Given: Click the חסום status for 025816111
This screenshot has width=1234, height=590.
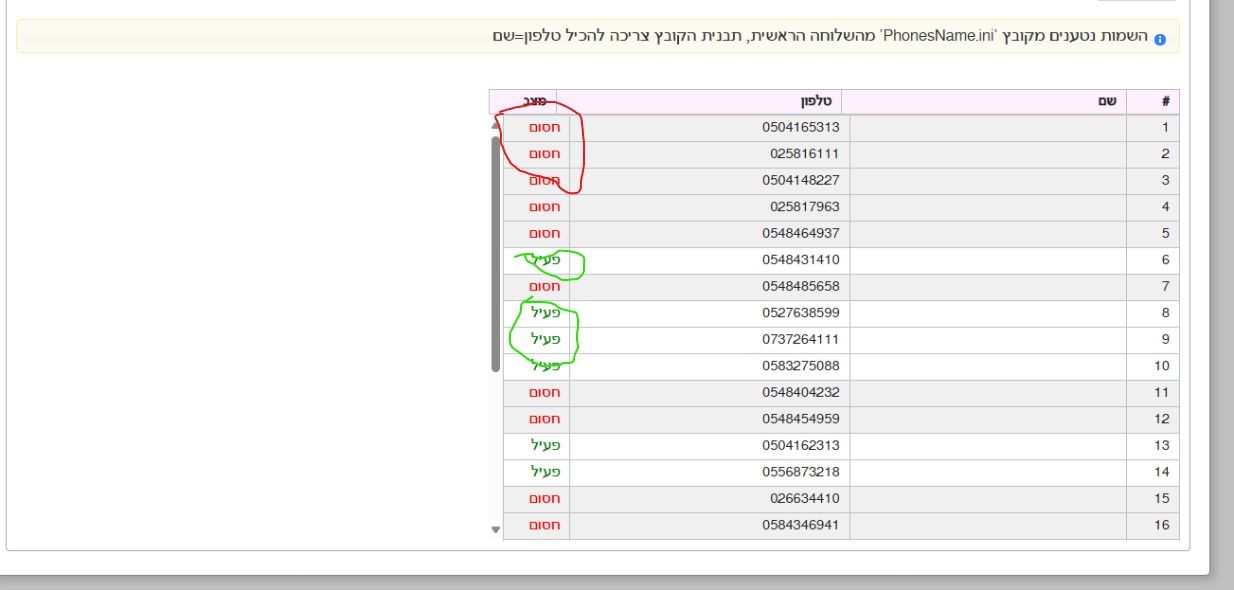Looking at the screenshot, I should (543, 155).
